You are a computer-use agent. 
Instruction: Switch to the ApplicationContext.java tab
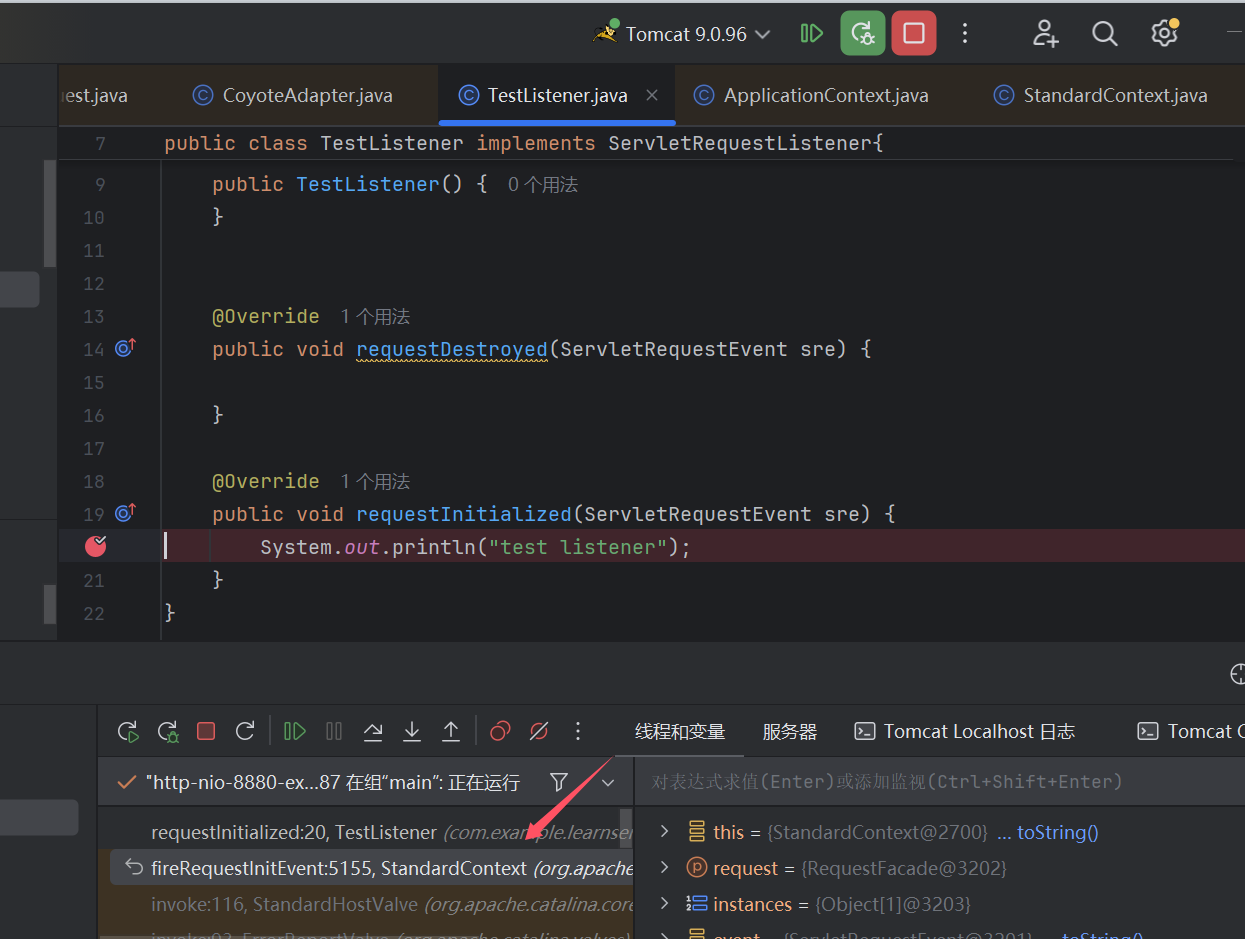click(x=812, y=96)
